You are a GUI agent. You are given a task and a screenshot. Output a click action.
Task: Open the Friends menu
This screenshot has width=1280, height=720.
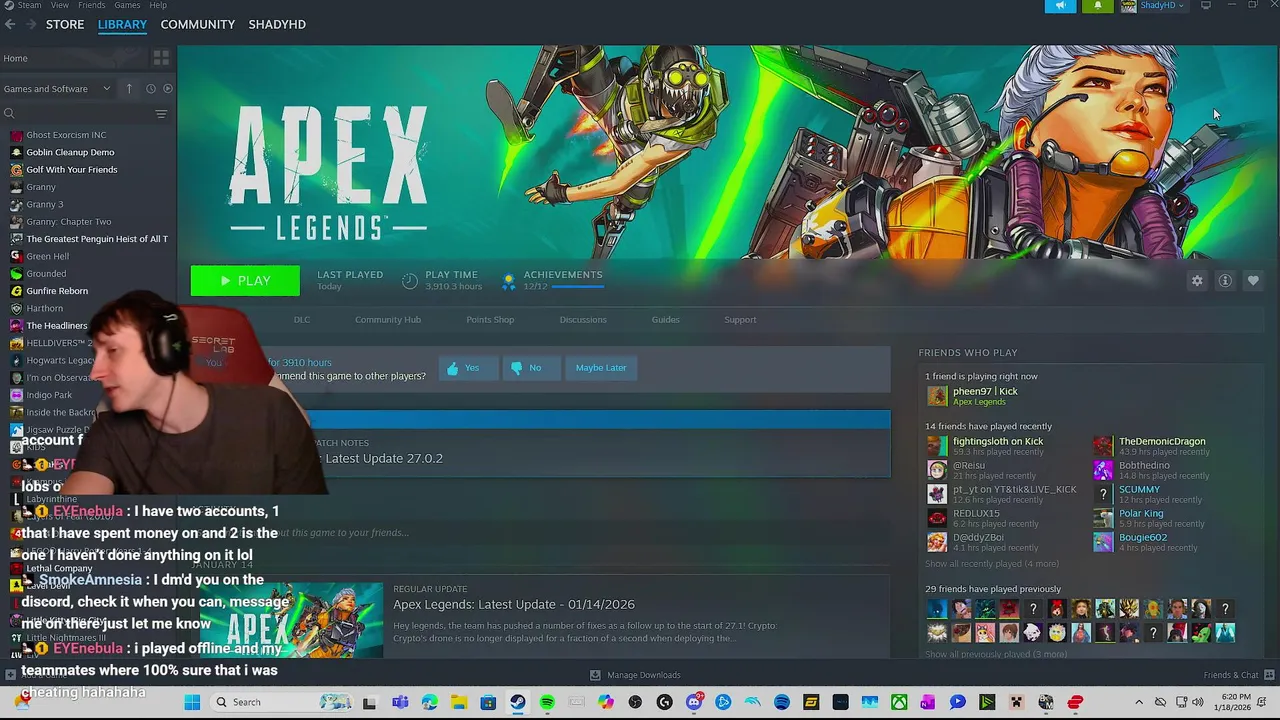tap(92, 5)
